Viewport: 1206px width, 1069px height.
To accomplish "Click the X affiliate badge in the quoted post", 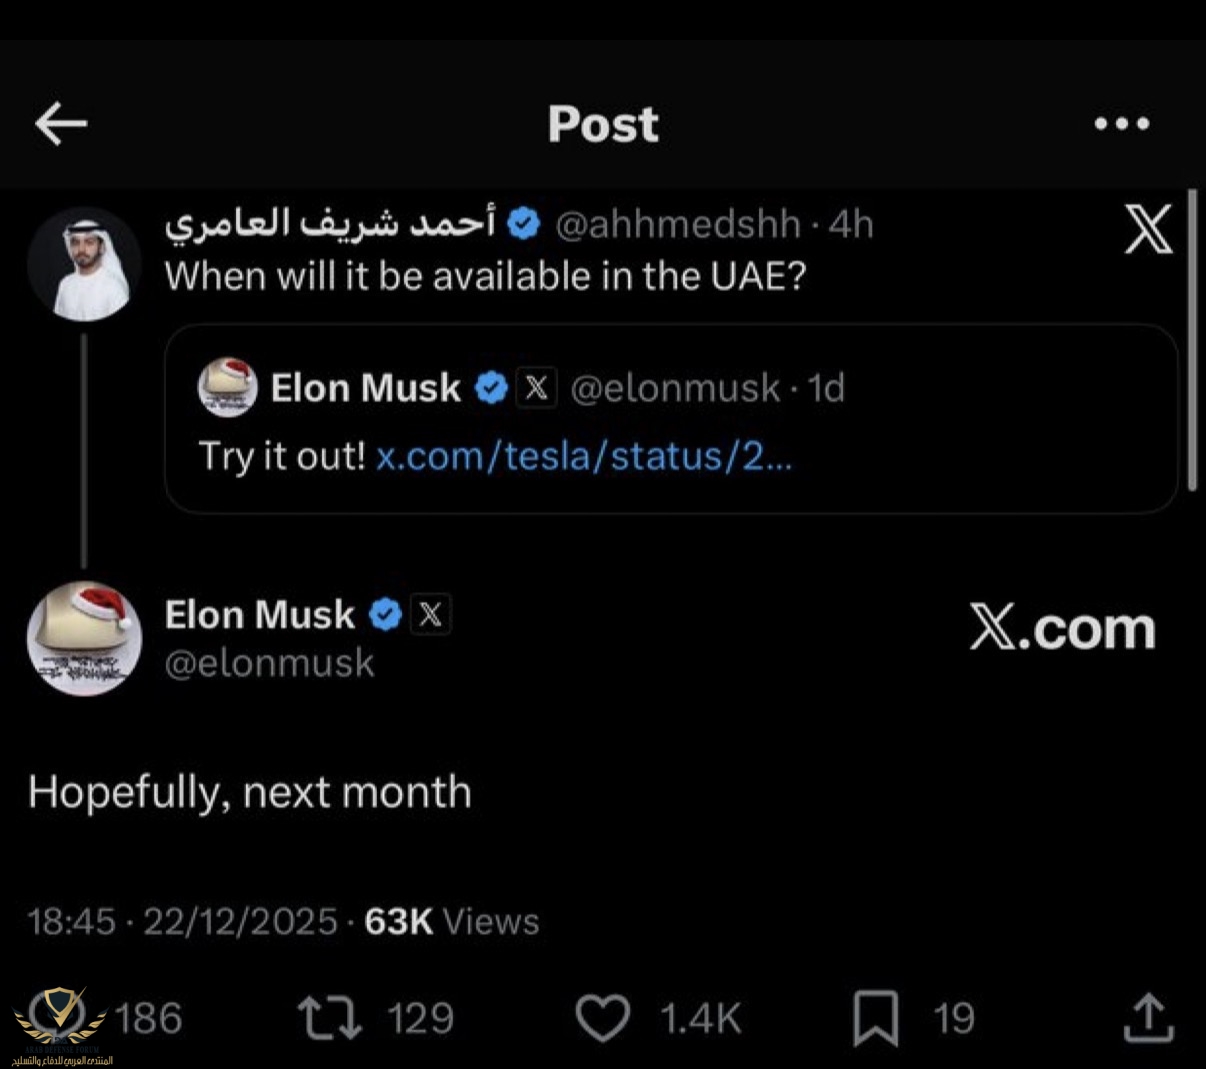I will point(536,387).
